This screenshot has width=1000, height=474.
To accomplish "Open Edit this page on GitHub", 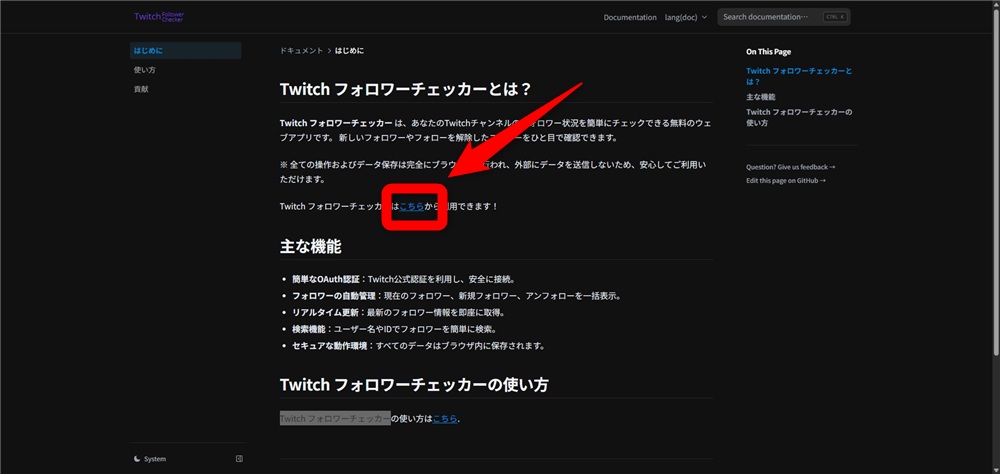I will point(790,180).
